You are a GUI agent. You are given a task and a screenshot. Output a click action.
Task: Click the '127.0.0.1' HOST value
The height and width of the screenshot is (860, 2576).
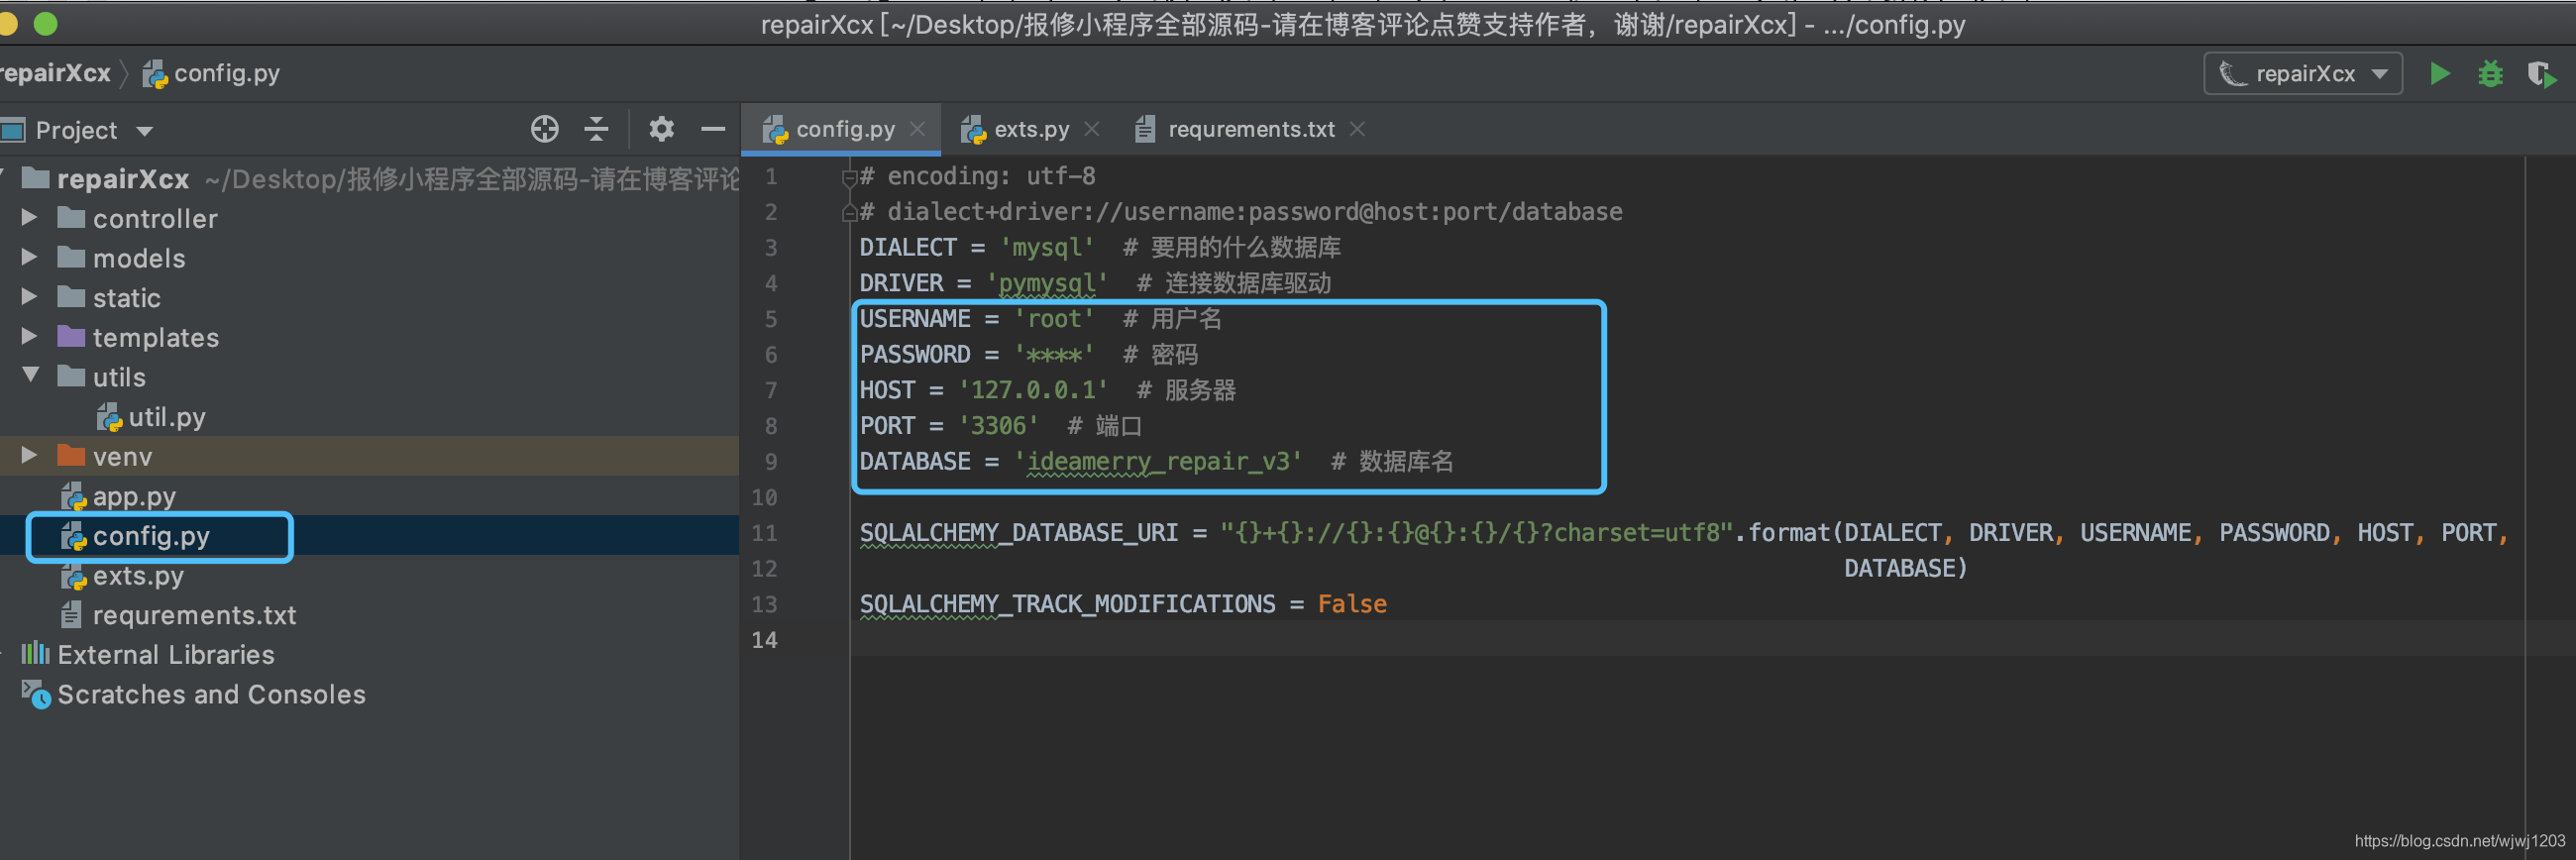click(x=1033, y=391)
